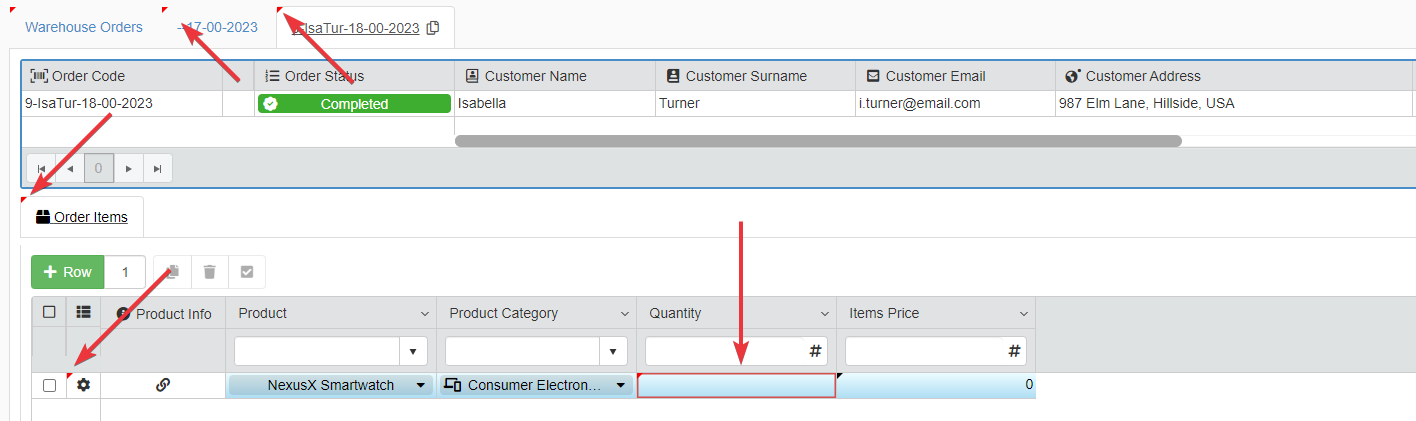Click the column list icon in the grid header

[84, 313]
